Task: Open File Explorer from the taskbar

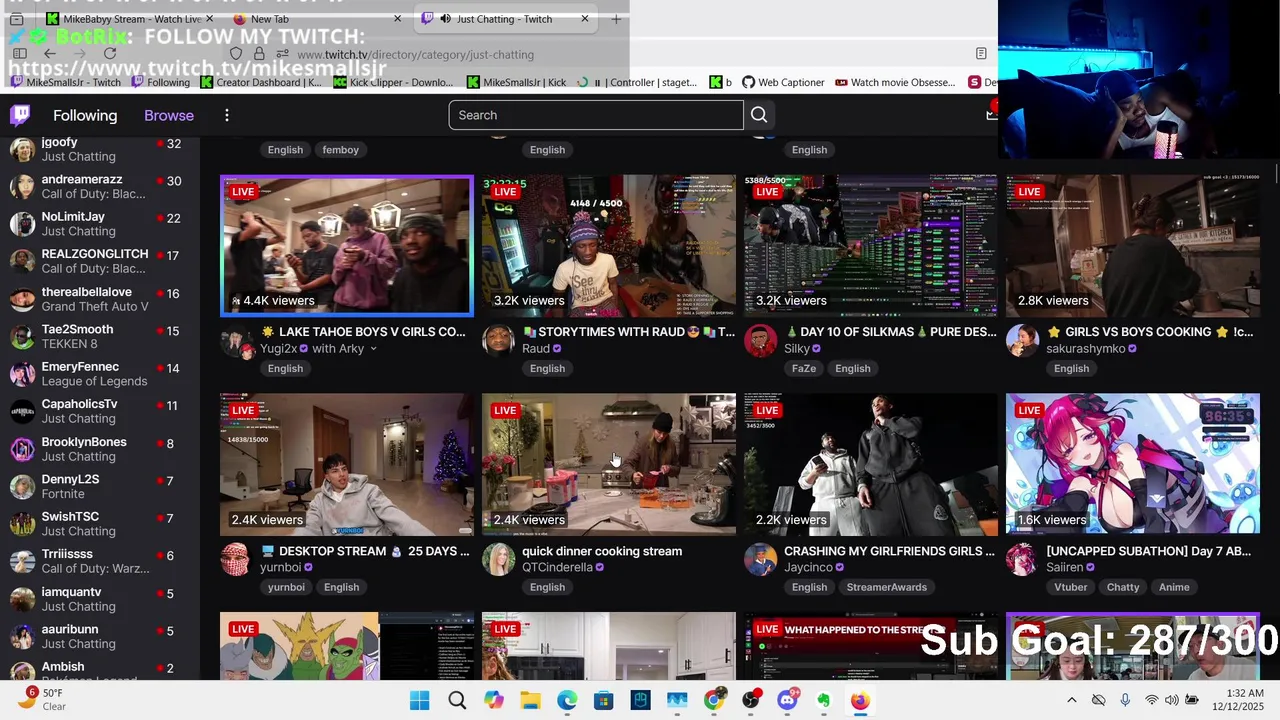Action: pos(530,700)
